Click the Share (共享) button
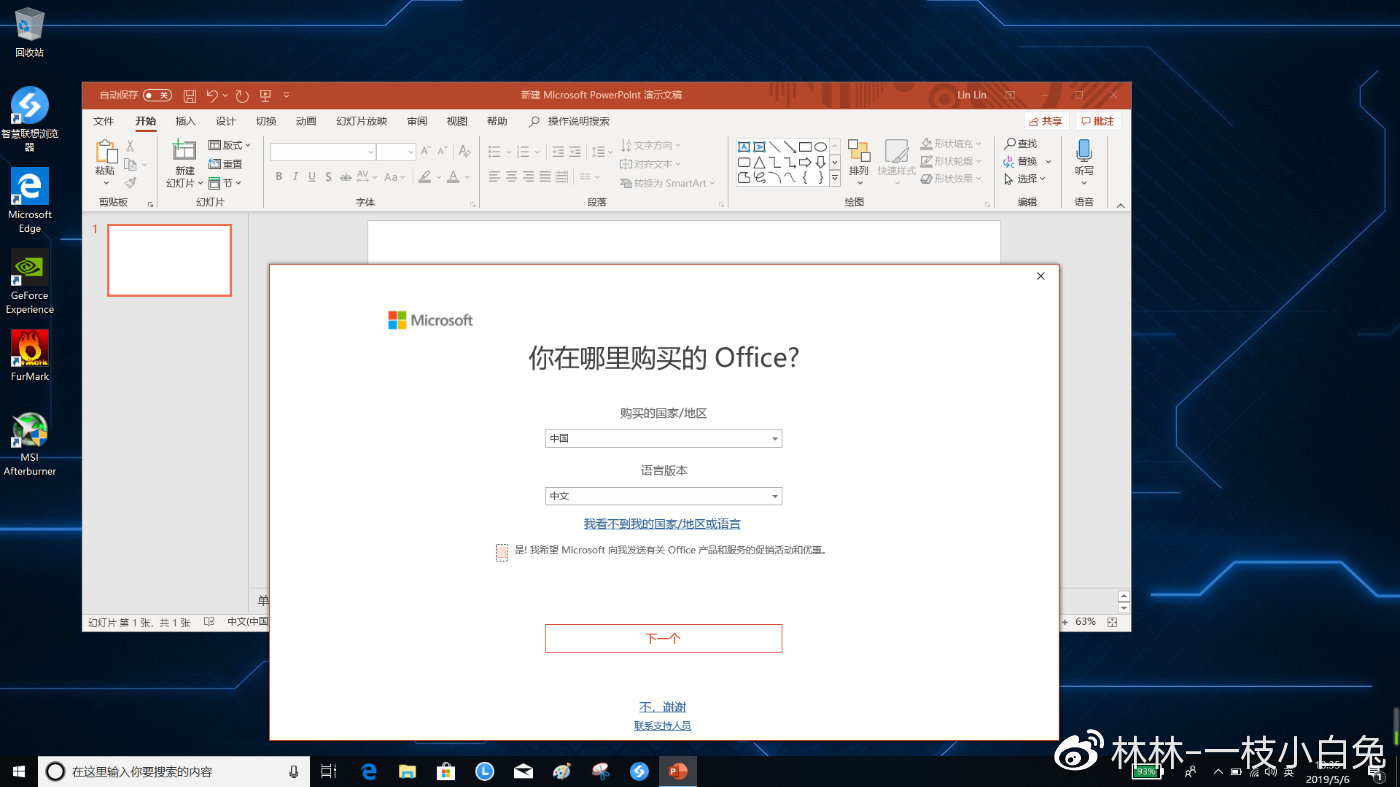The height and width of the screenshot is (787, 1400). pos(1046,121)
